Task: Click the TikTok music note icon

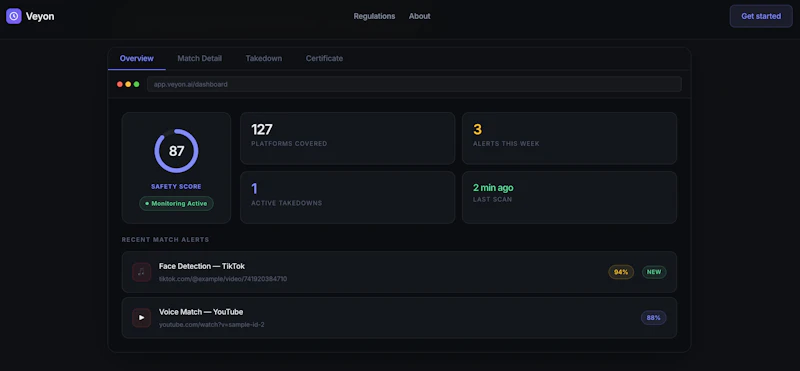Action: click(141, 272)
